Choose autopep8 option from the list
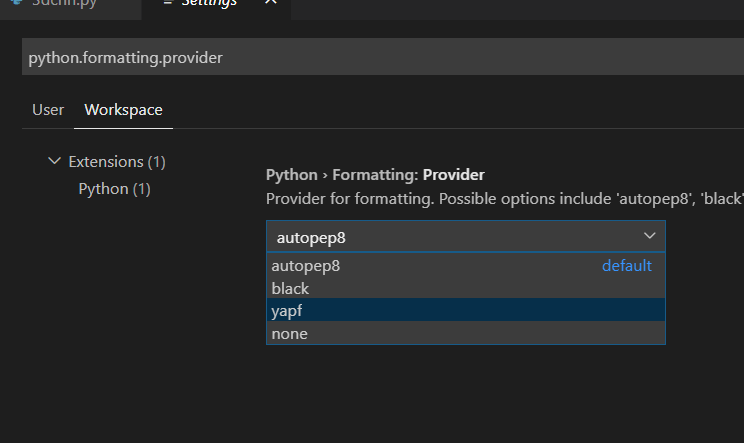Viewport: 744px width, 443px height. click(x=306, y=266)
